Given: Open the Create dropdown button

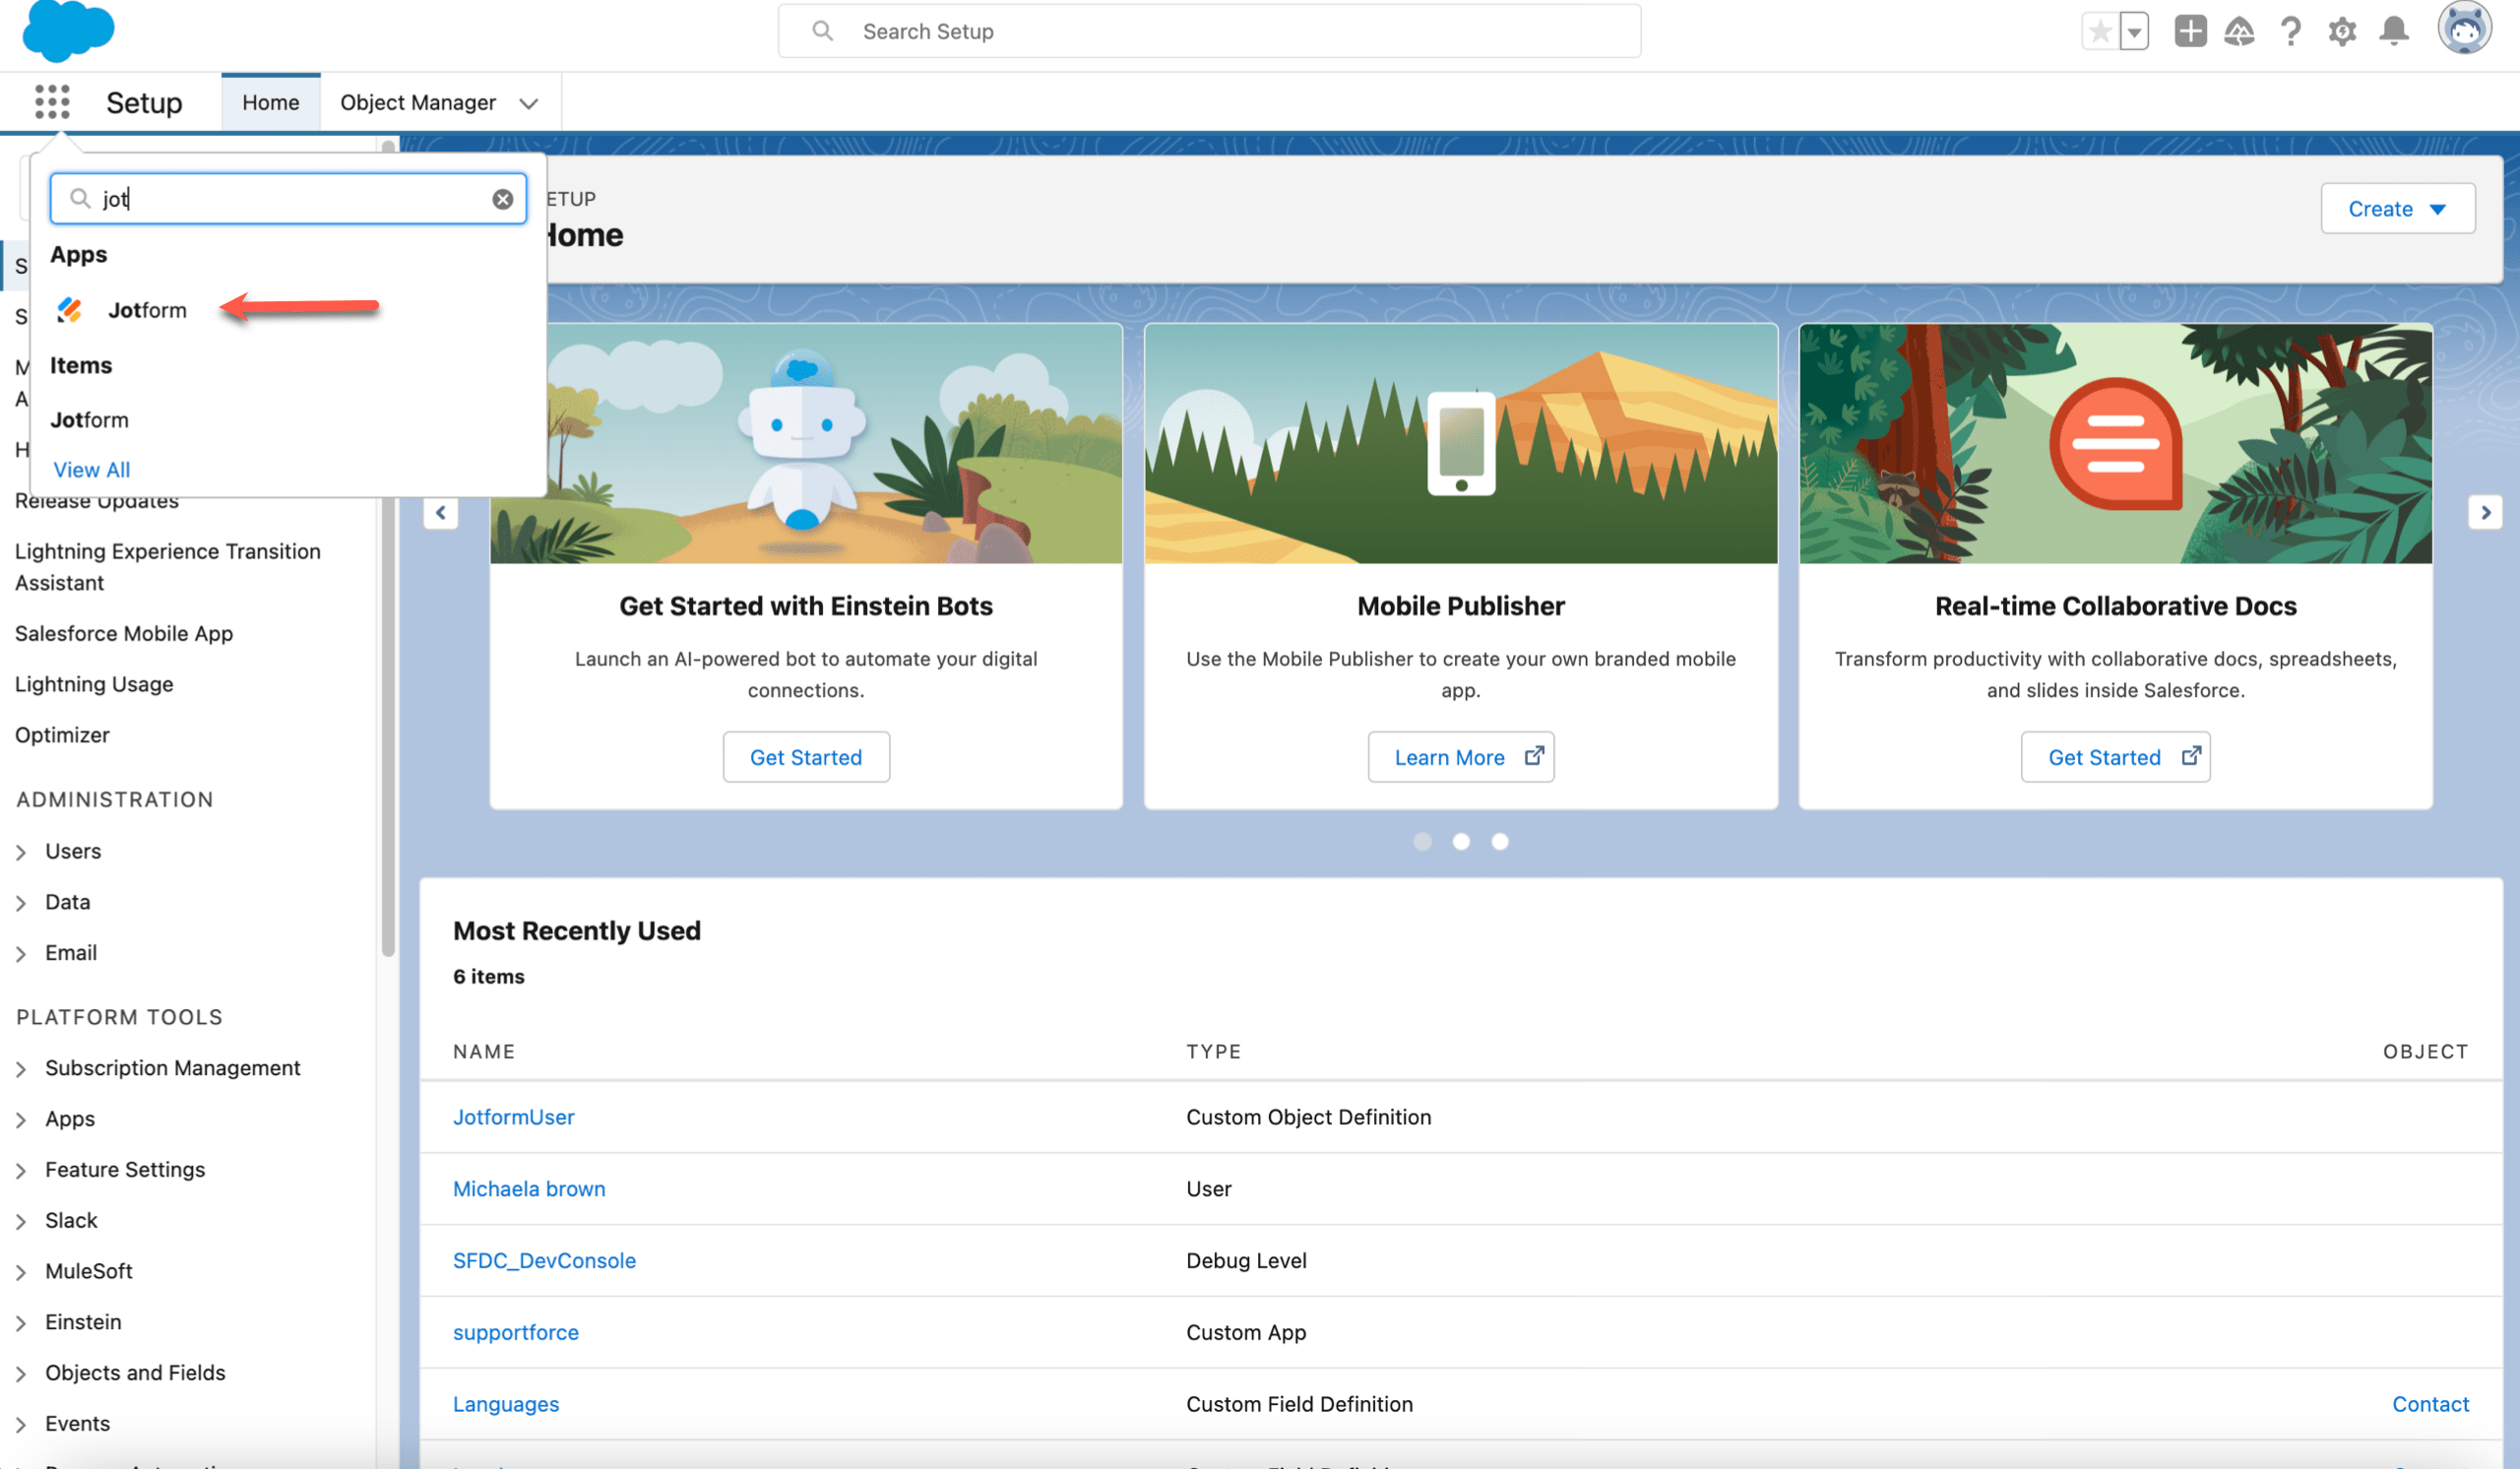Looking at the screenshot, I should [x=2396, y=209].
